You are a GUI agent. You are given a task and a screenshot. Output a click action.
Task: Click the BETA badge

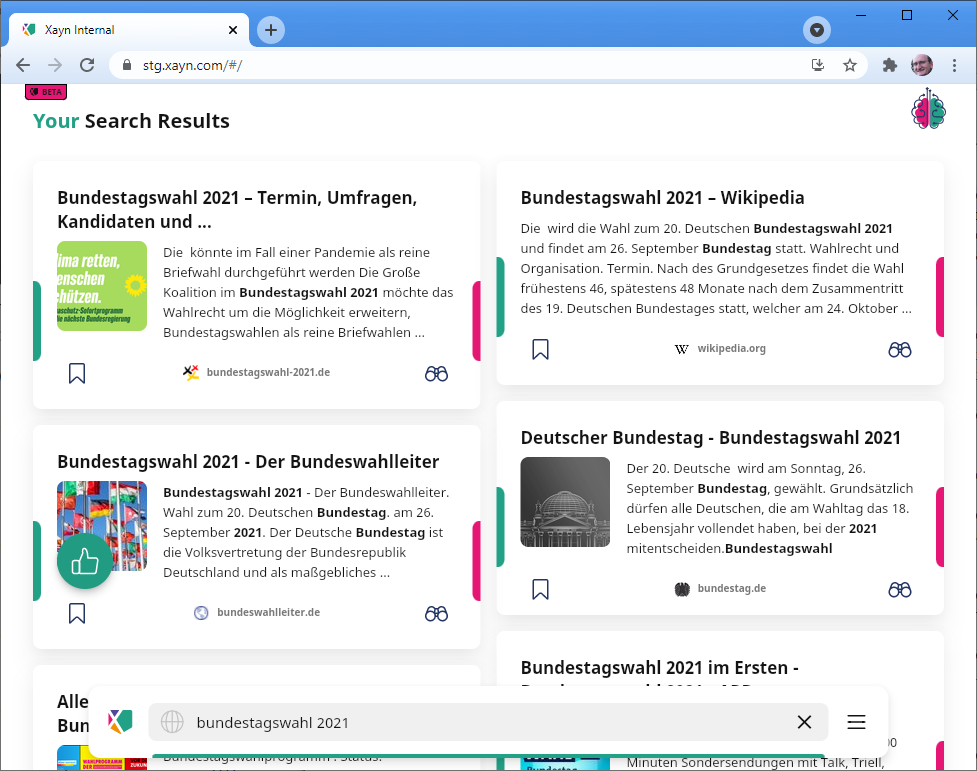(46, 92)
